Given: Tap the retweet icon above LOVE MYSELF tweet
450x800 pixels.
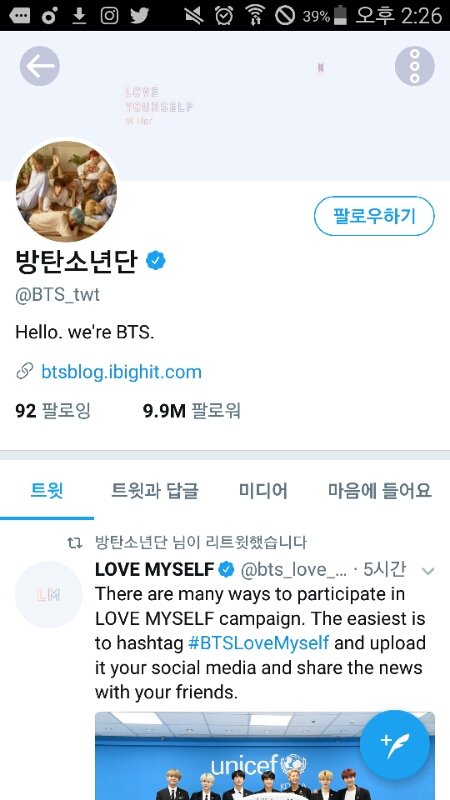Looking at the screenshot, I should (x=75, y=543).
